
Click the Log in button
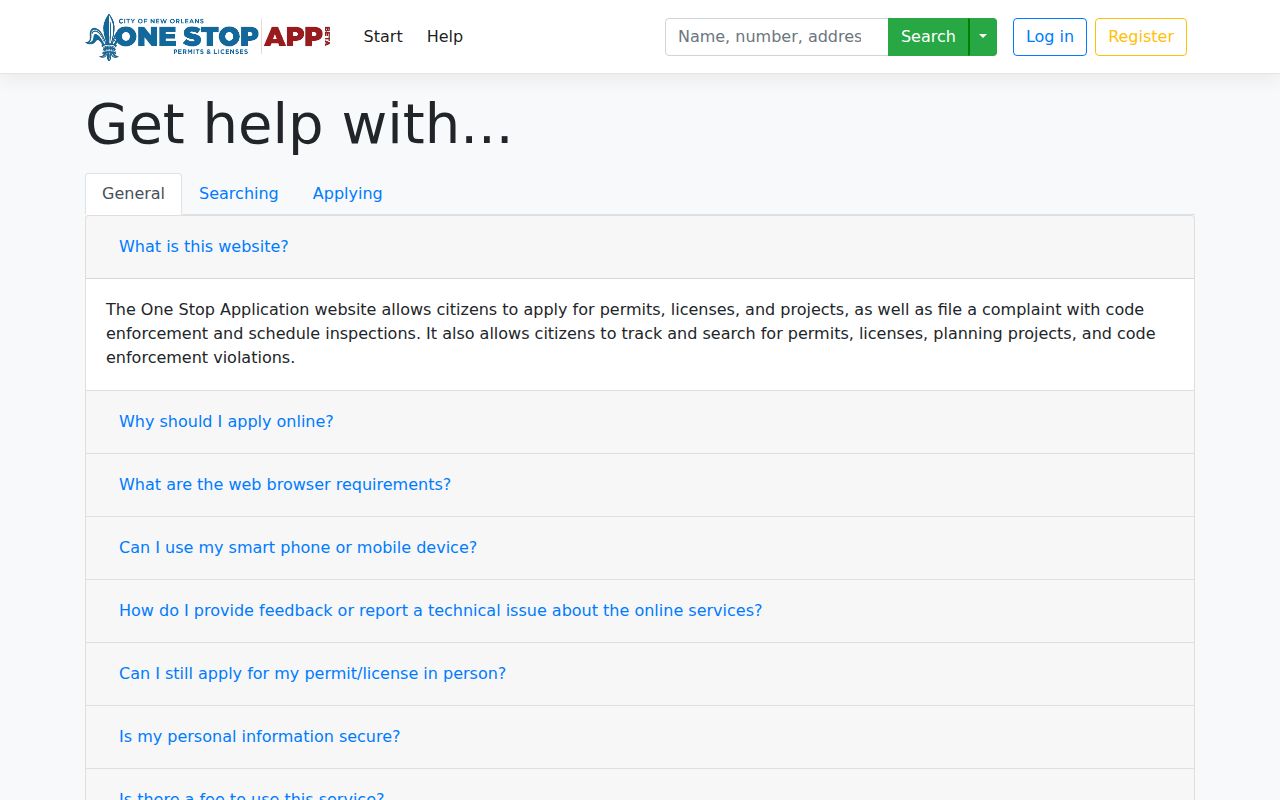click(1050, 37)
